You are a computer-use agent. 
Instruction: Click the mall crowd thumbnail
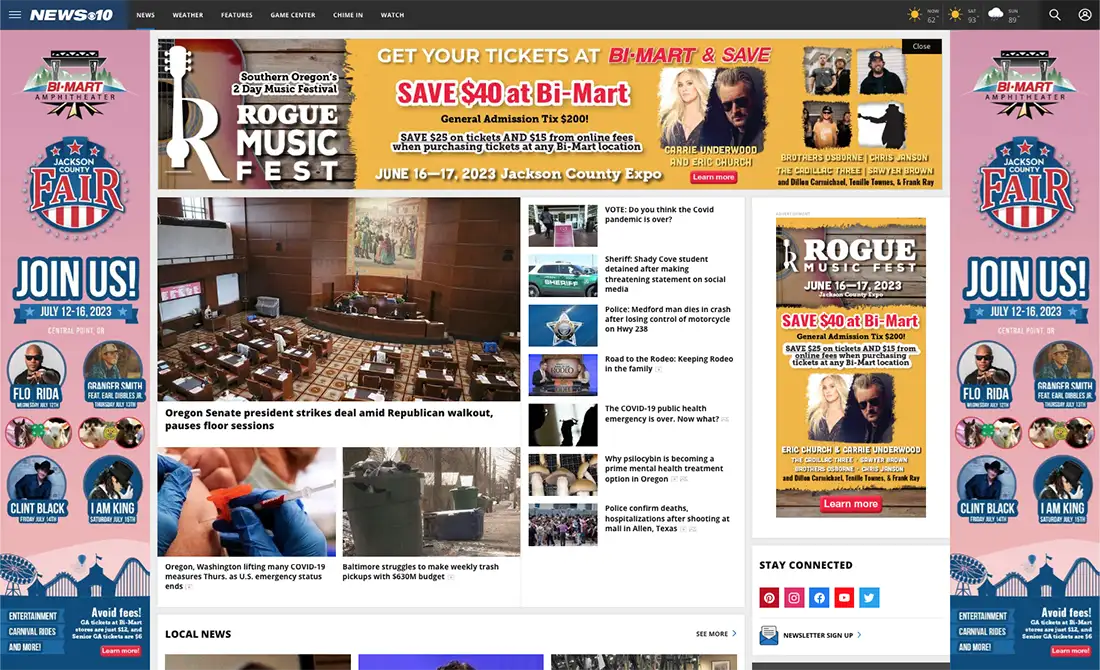(563, 525)
